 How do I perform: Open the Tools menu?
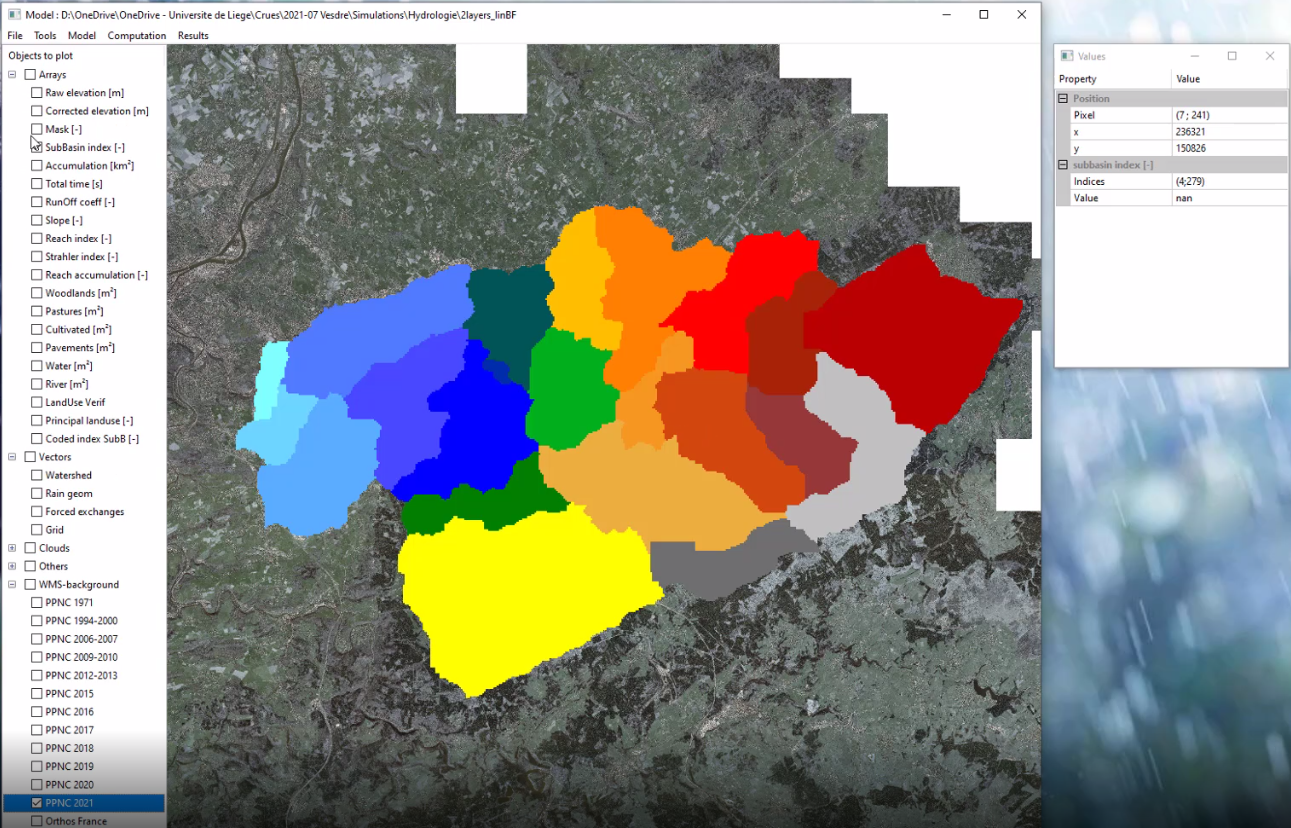45,36
